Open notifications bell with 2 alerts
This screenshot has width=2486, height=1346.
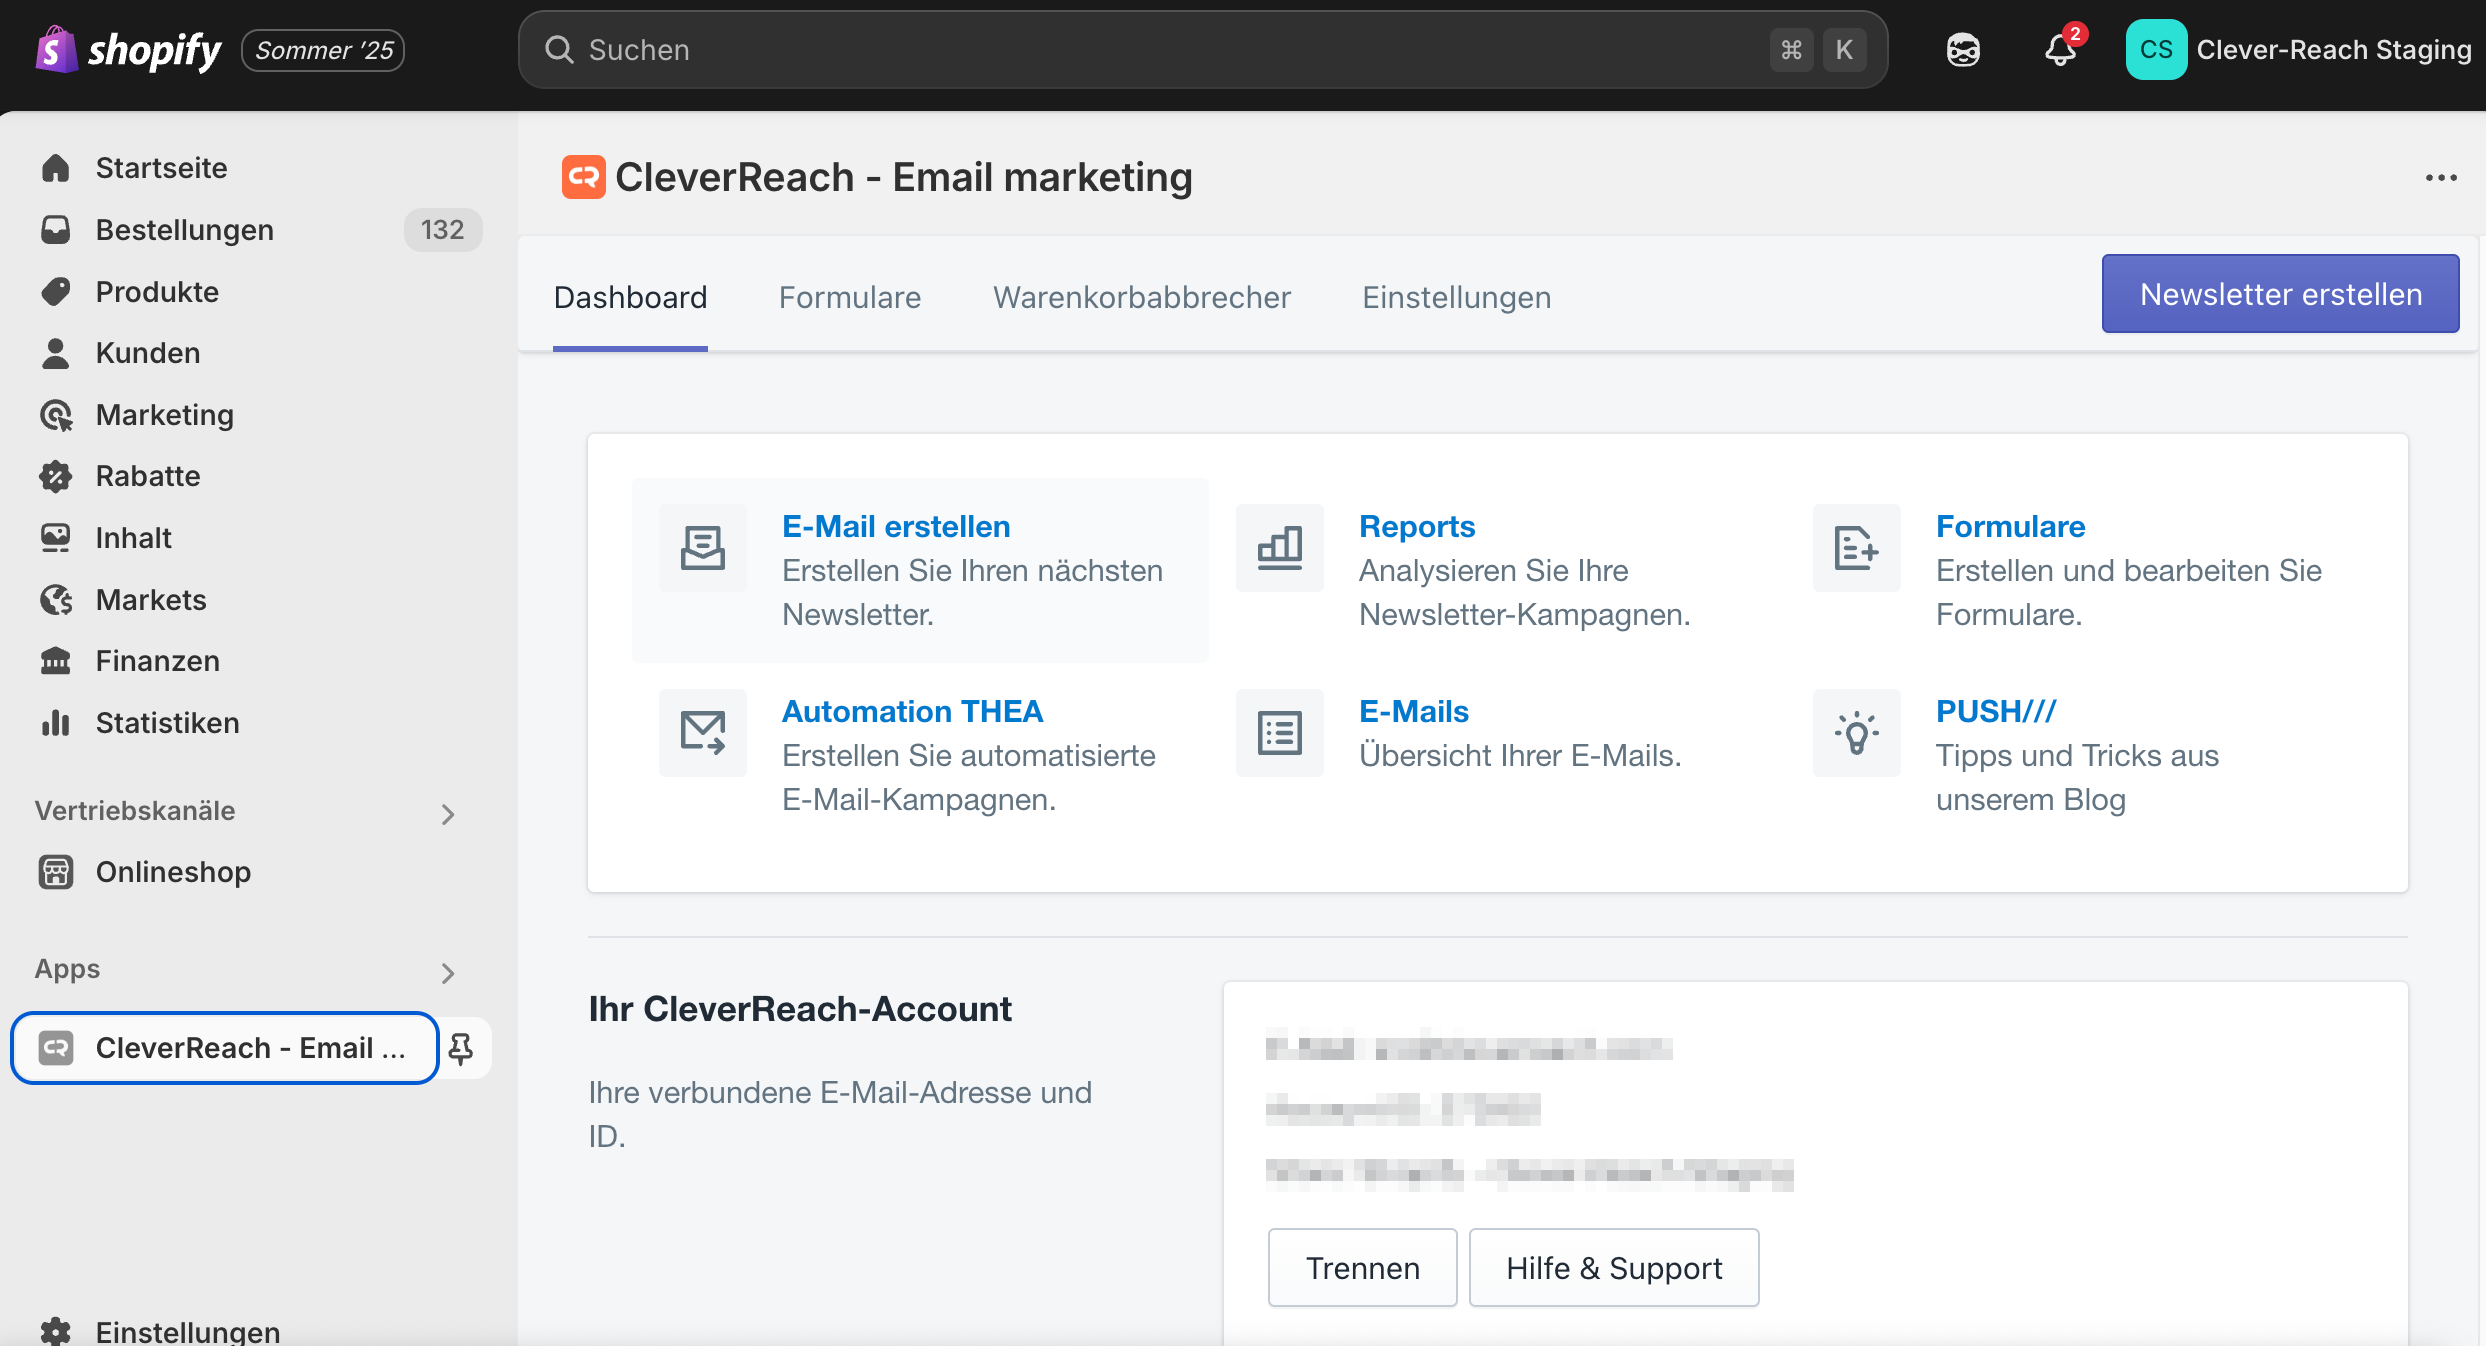[x=2061, y=48]
